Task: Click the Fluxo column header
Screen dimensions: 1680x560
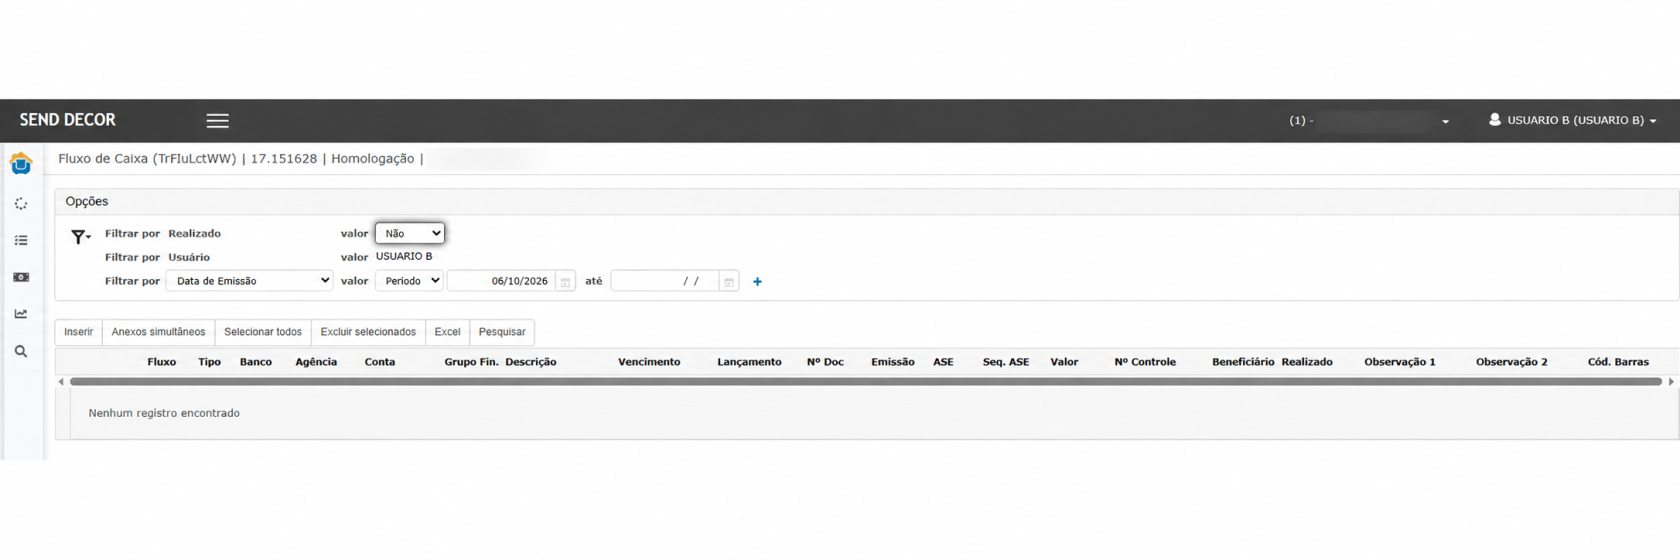Action: [x=161, y=362]
